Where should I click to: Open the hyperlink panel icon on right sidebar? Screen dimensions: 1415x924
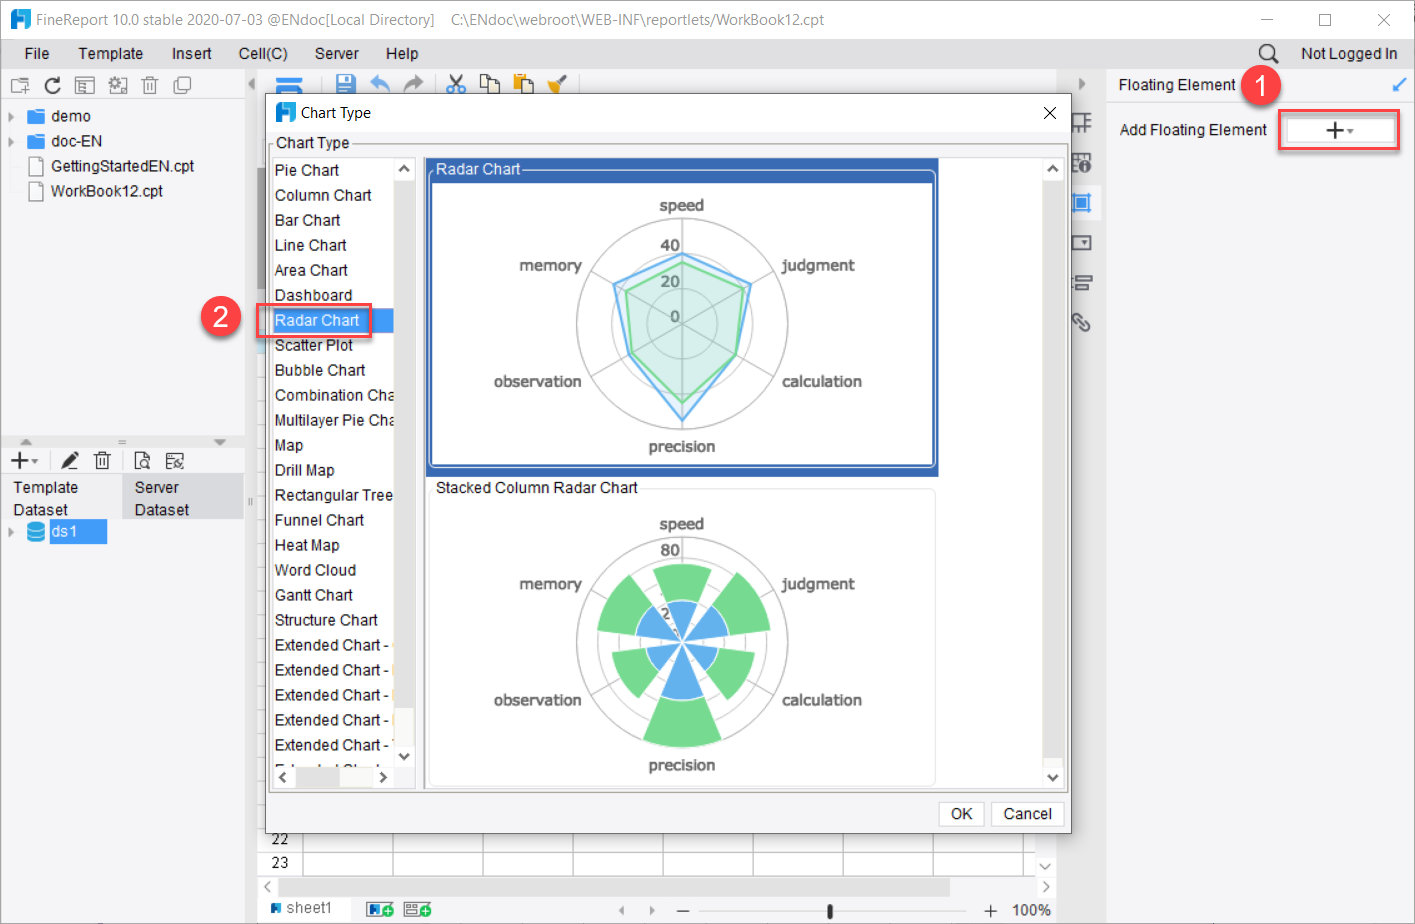[x=1081, y=322]
